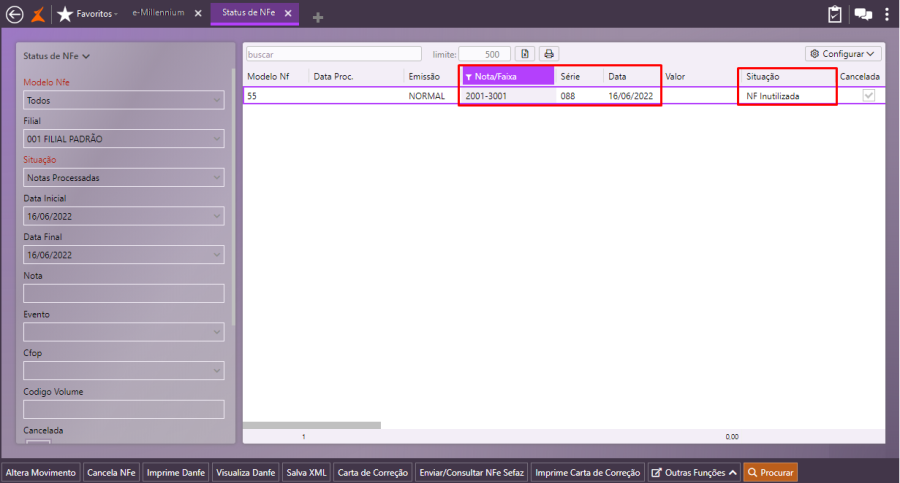Click the print icon in grid toolbar
This screenshot has width=900, height=483.
pos(549,54)
